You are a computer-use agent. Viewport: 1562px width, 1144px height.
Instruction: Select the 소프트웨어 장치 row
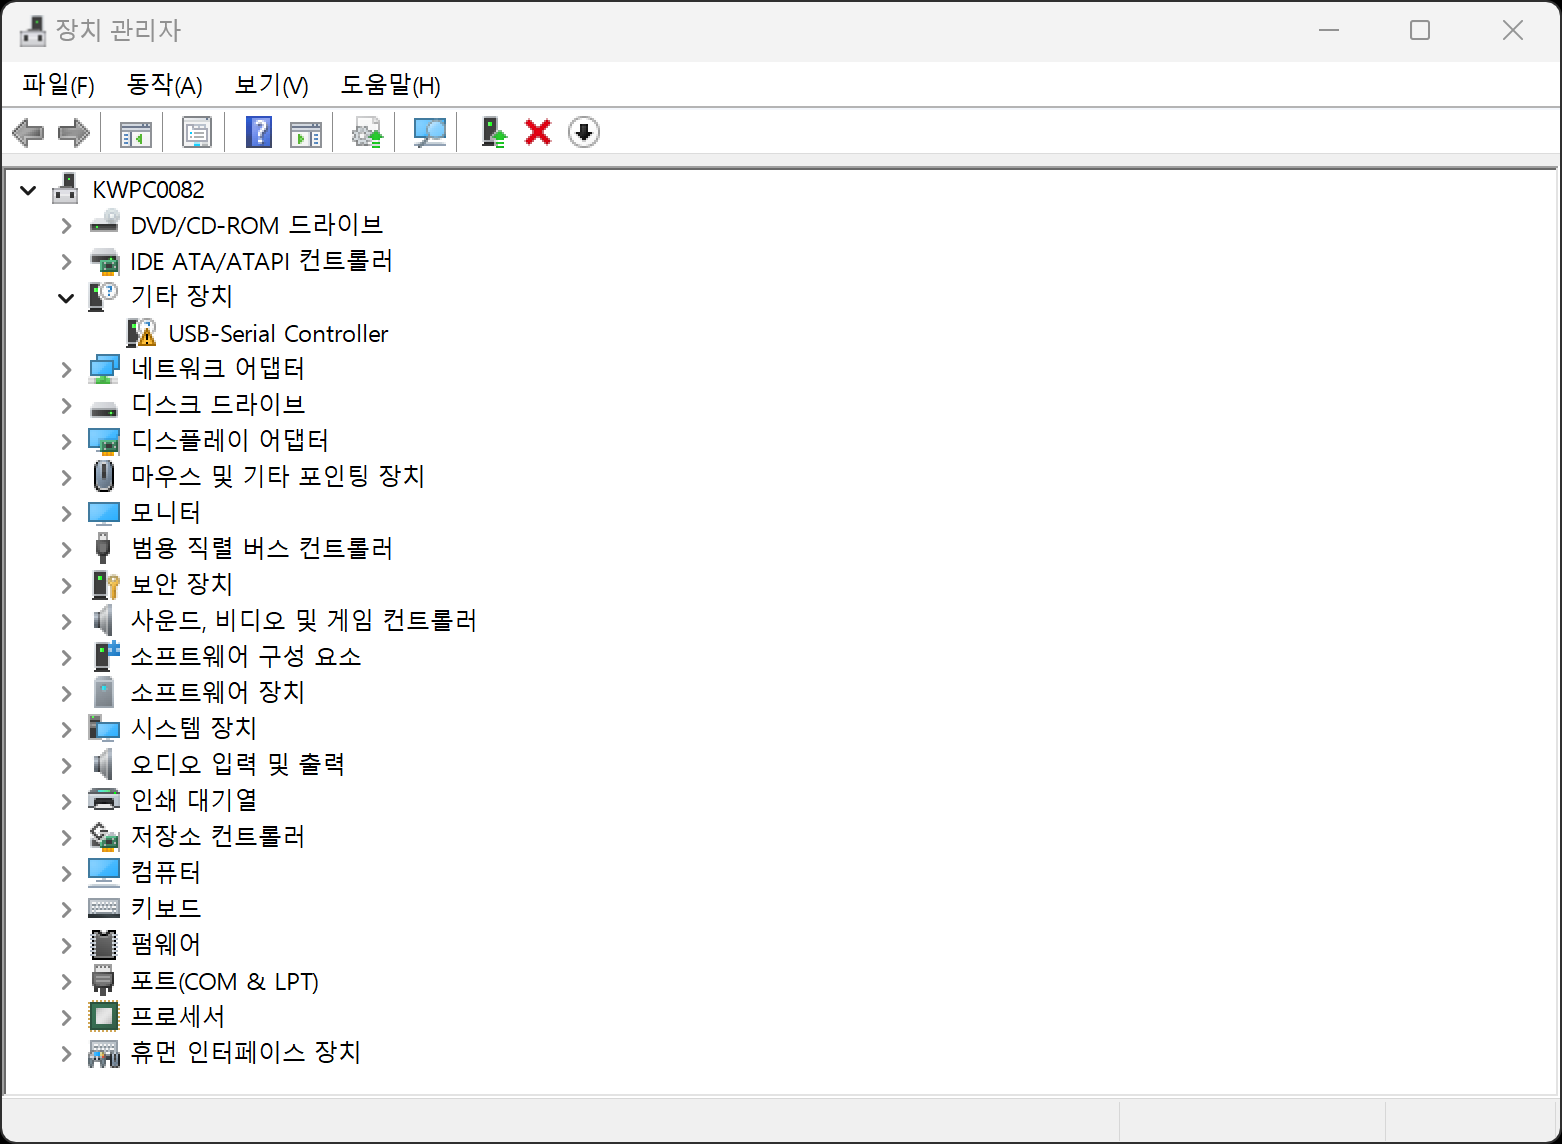coord(218,692)
